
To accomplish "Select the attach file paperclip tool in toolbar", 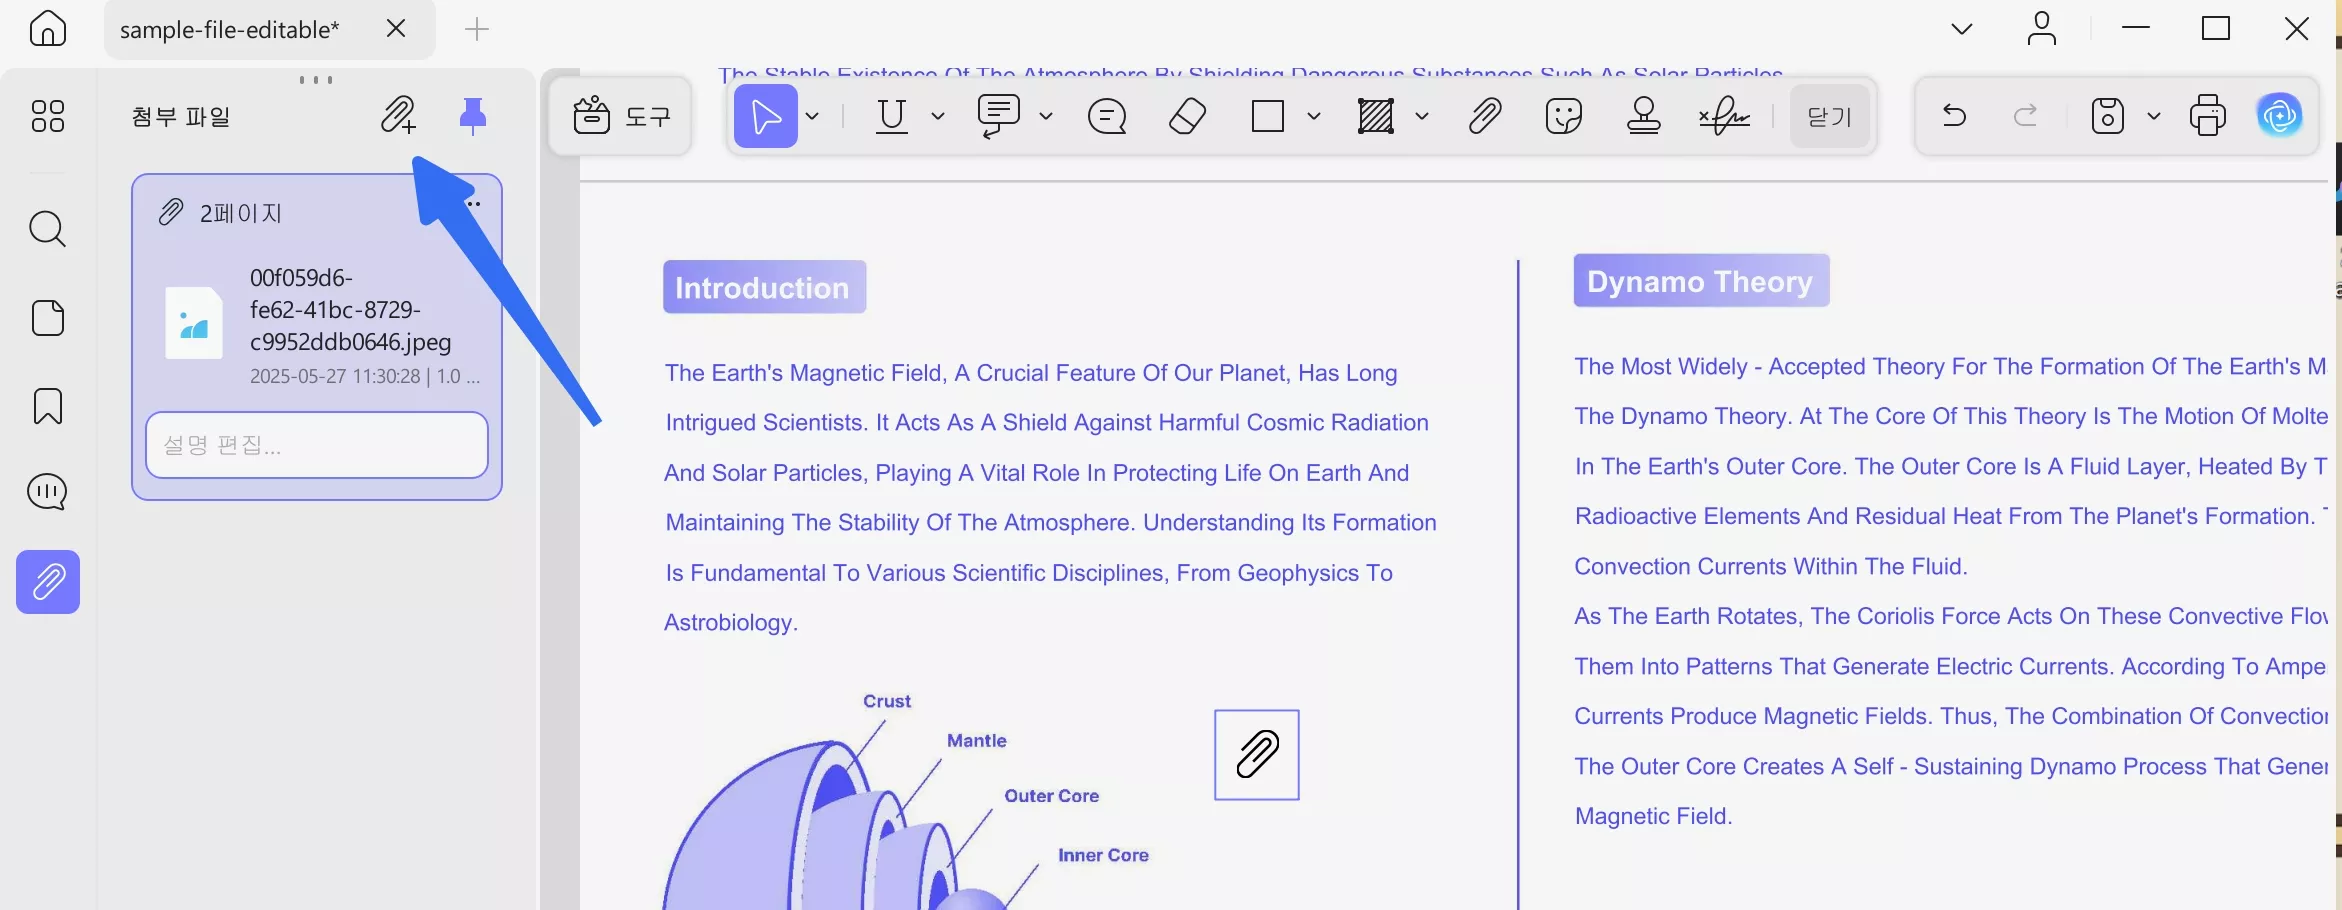I will point(1485,116).
